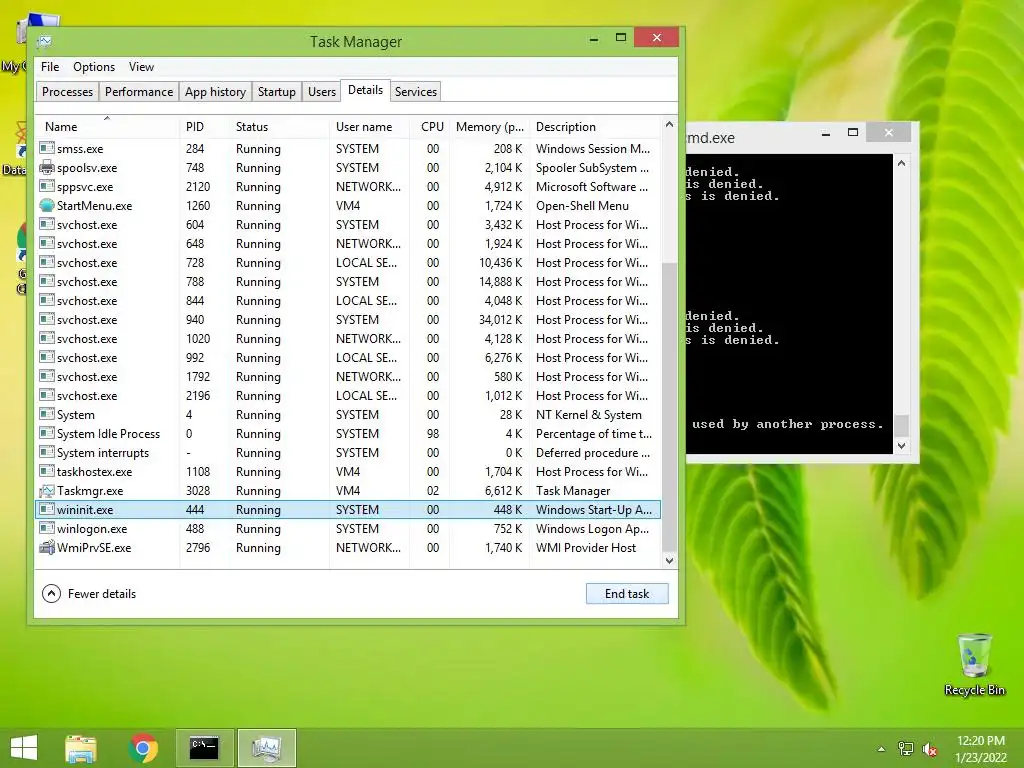Click the muted volume tray icon

[929, 749]
